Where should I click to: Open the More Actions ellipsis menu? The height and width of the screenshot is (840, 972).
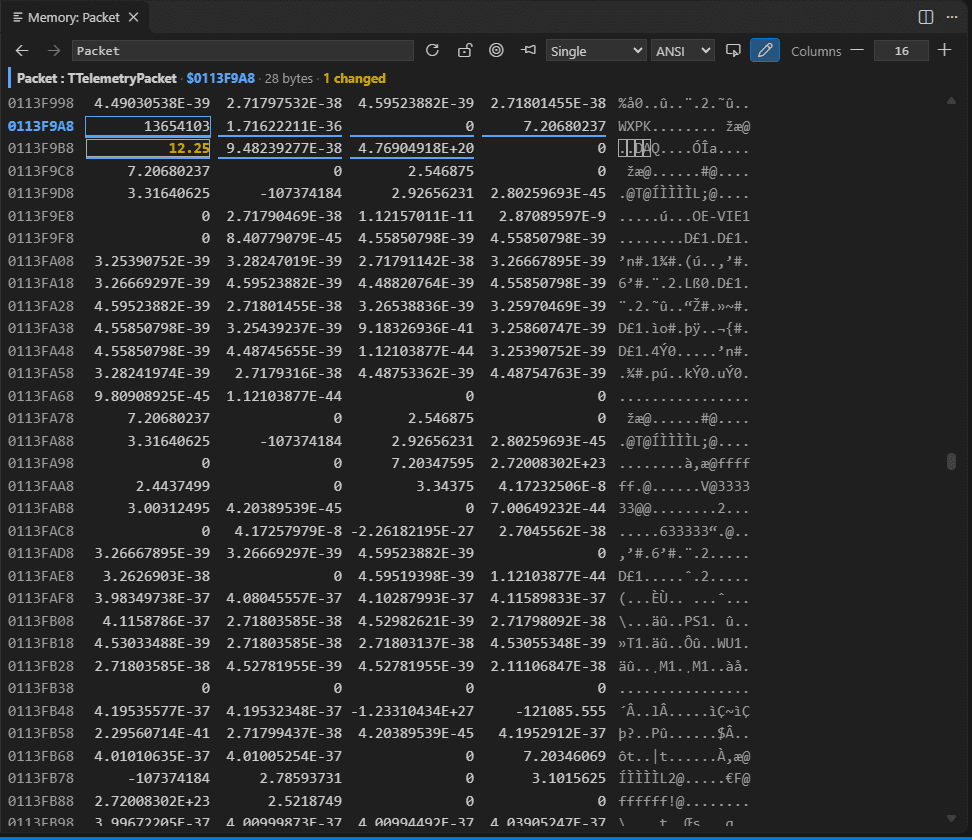[x=952, y=17]
